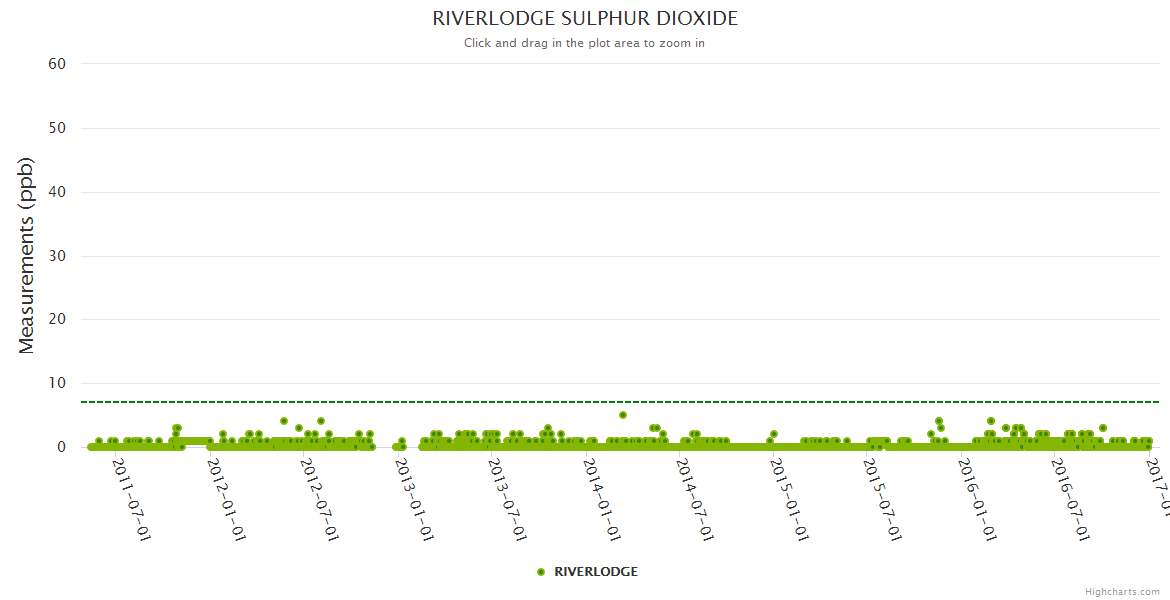The width and height of the screenshot is (1170, 600).
Task: Click the RIVERLODGE SULPHUR DIOXIDE chart title
Action: click(x=585, y=19)
